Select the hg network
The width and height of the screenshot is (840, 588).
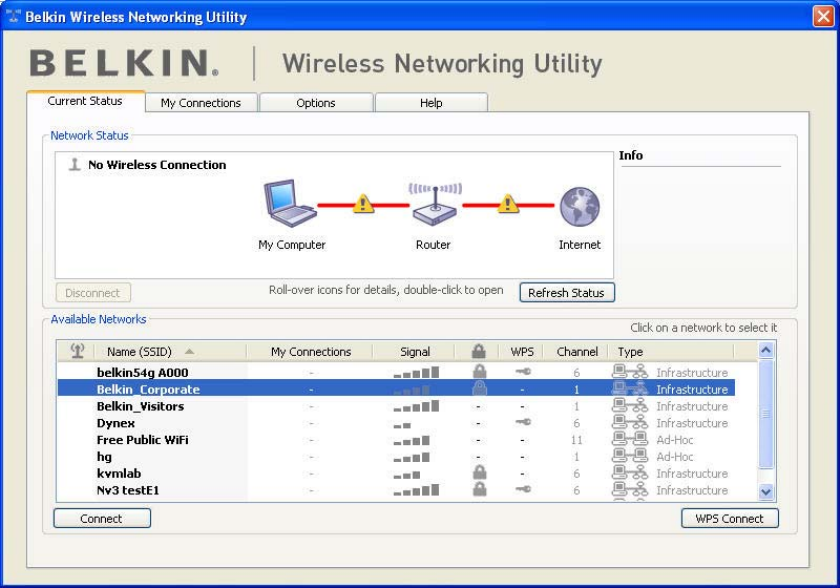(x=396, y=456)
